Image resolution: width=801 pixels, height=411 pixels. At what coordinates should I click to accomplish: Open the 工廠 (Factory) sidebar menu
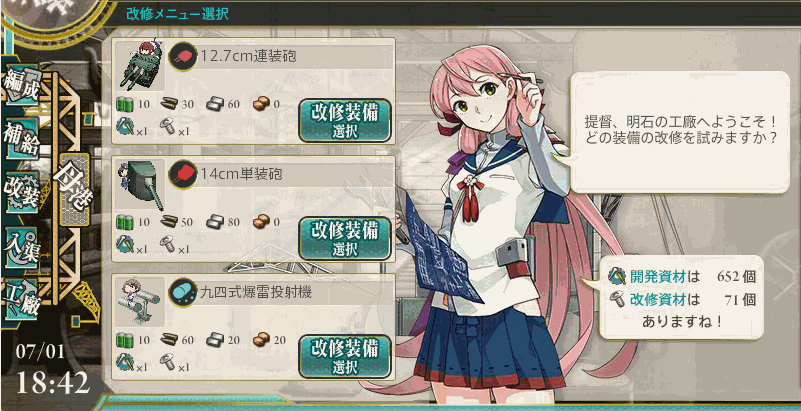(x=21, y=301)
